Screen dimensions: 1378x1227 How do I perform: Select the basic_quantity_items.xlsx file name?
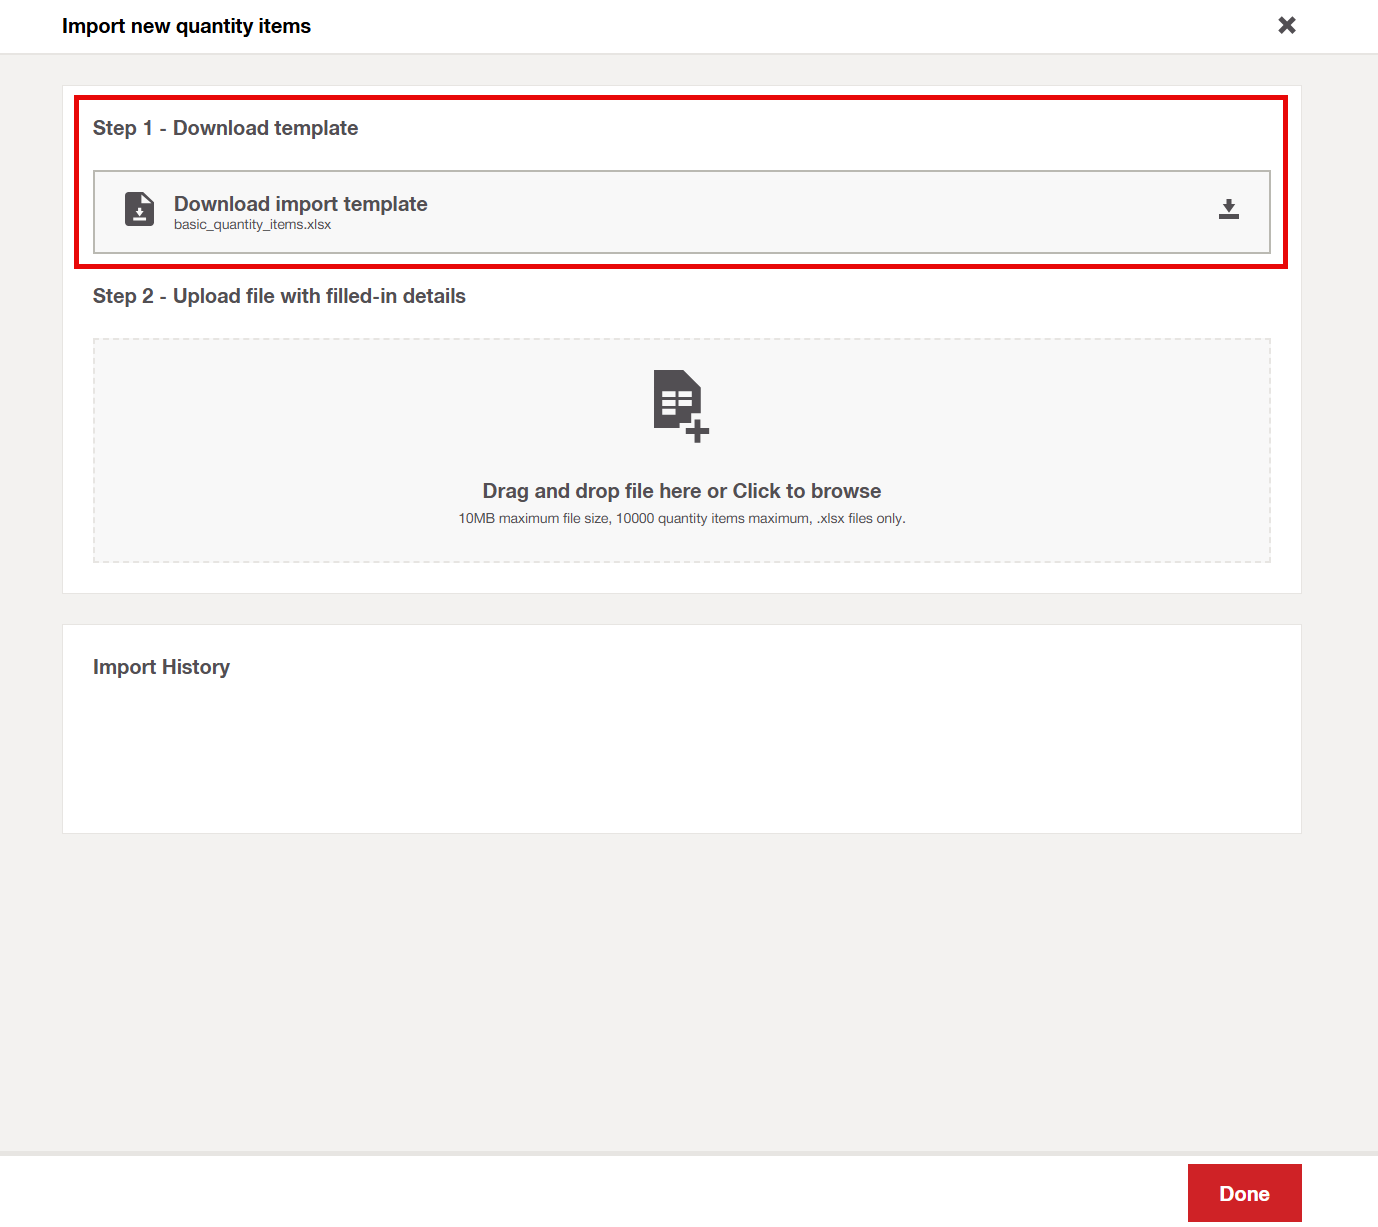pos(252,225)
